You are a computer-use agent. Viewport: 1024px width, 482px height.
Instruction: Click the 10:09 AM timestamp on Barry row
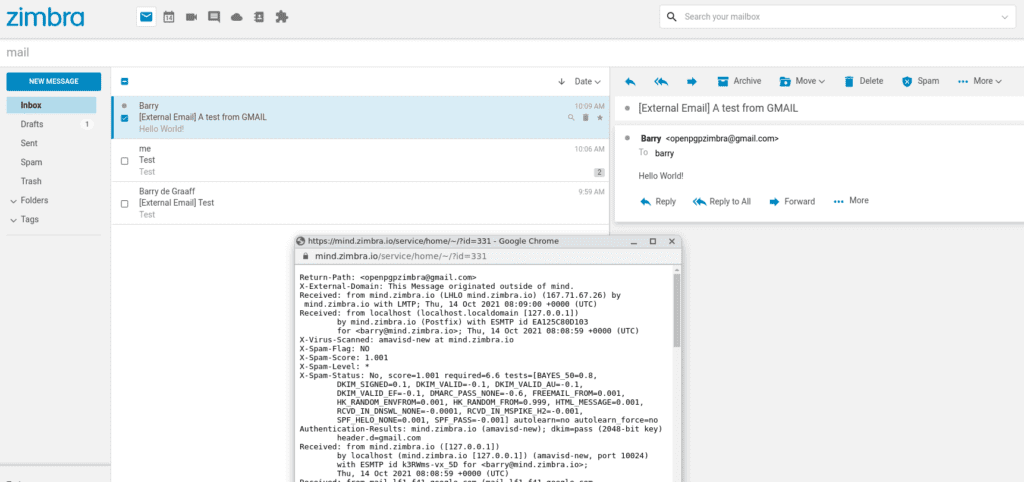coord(590,106)
